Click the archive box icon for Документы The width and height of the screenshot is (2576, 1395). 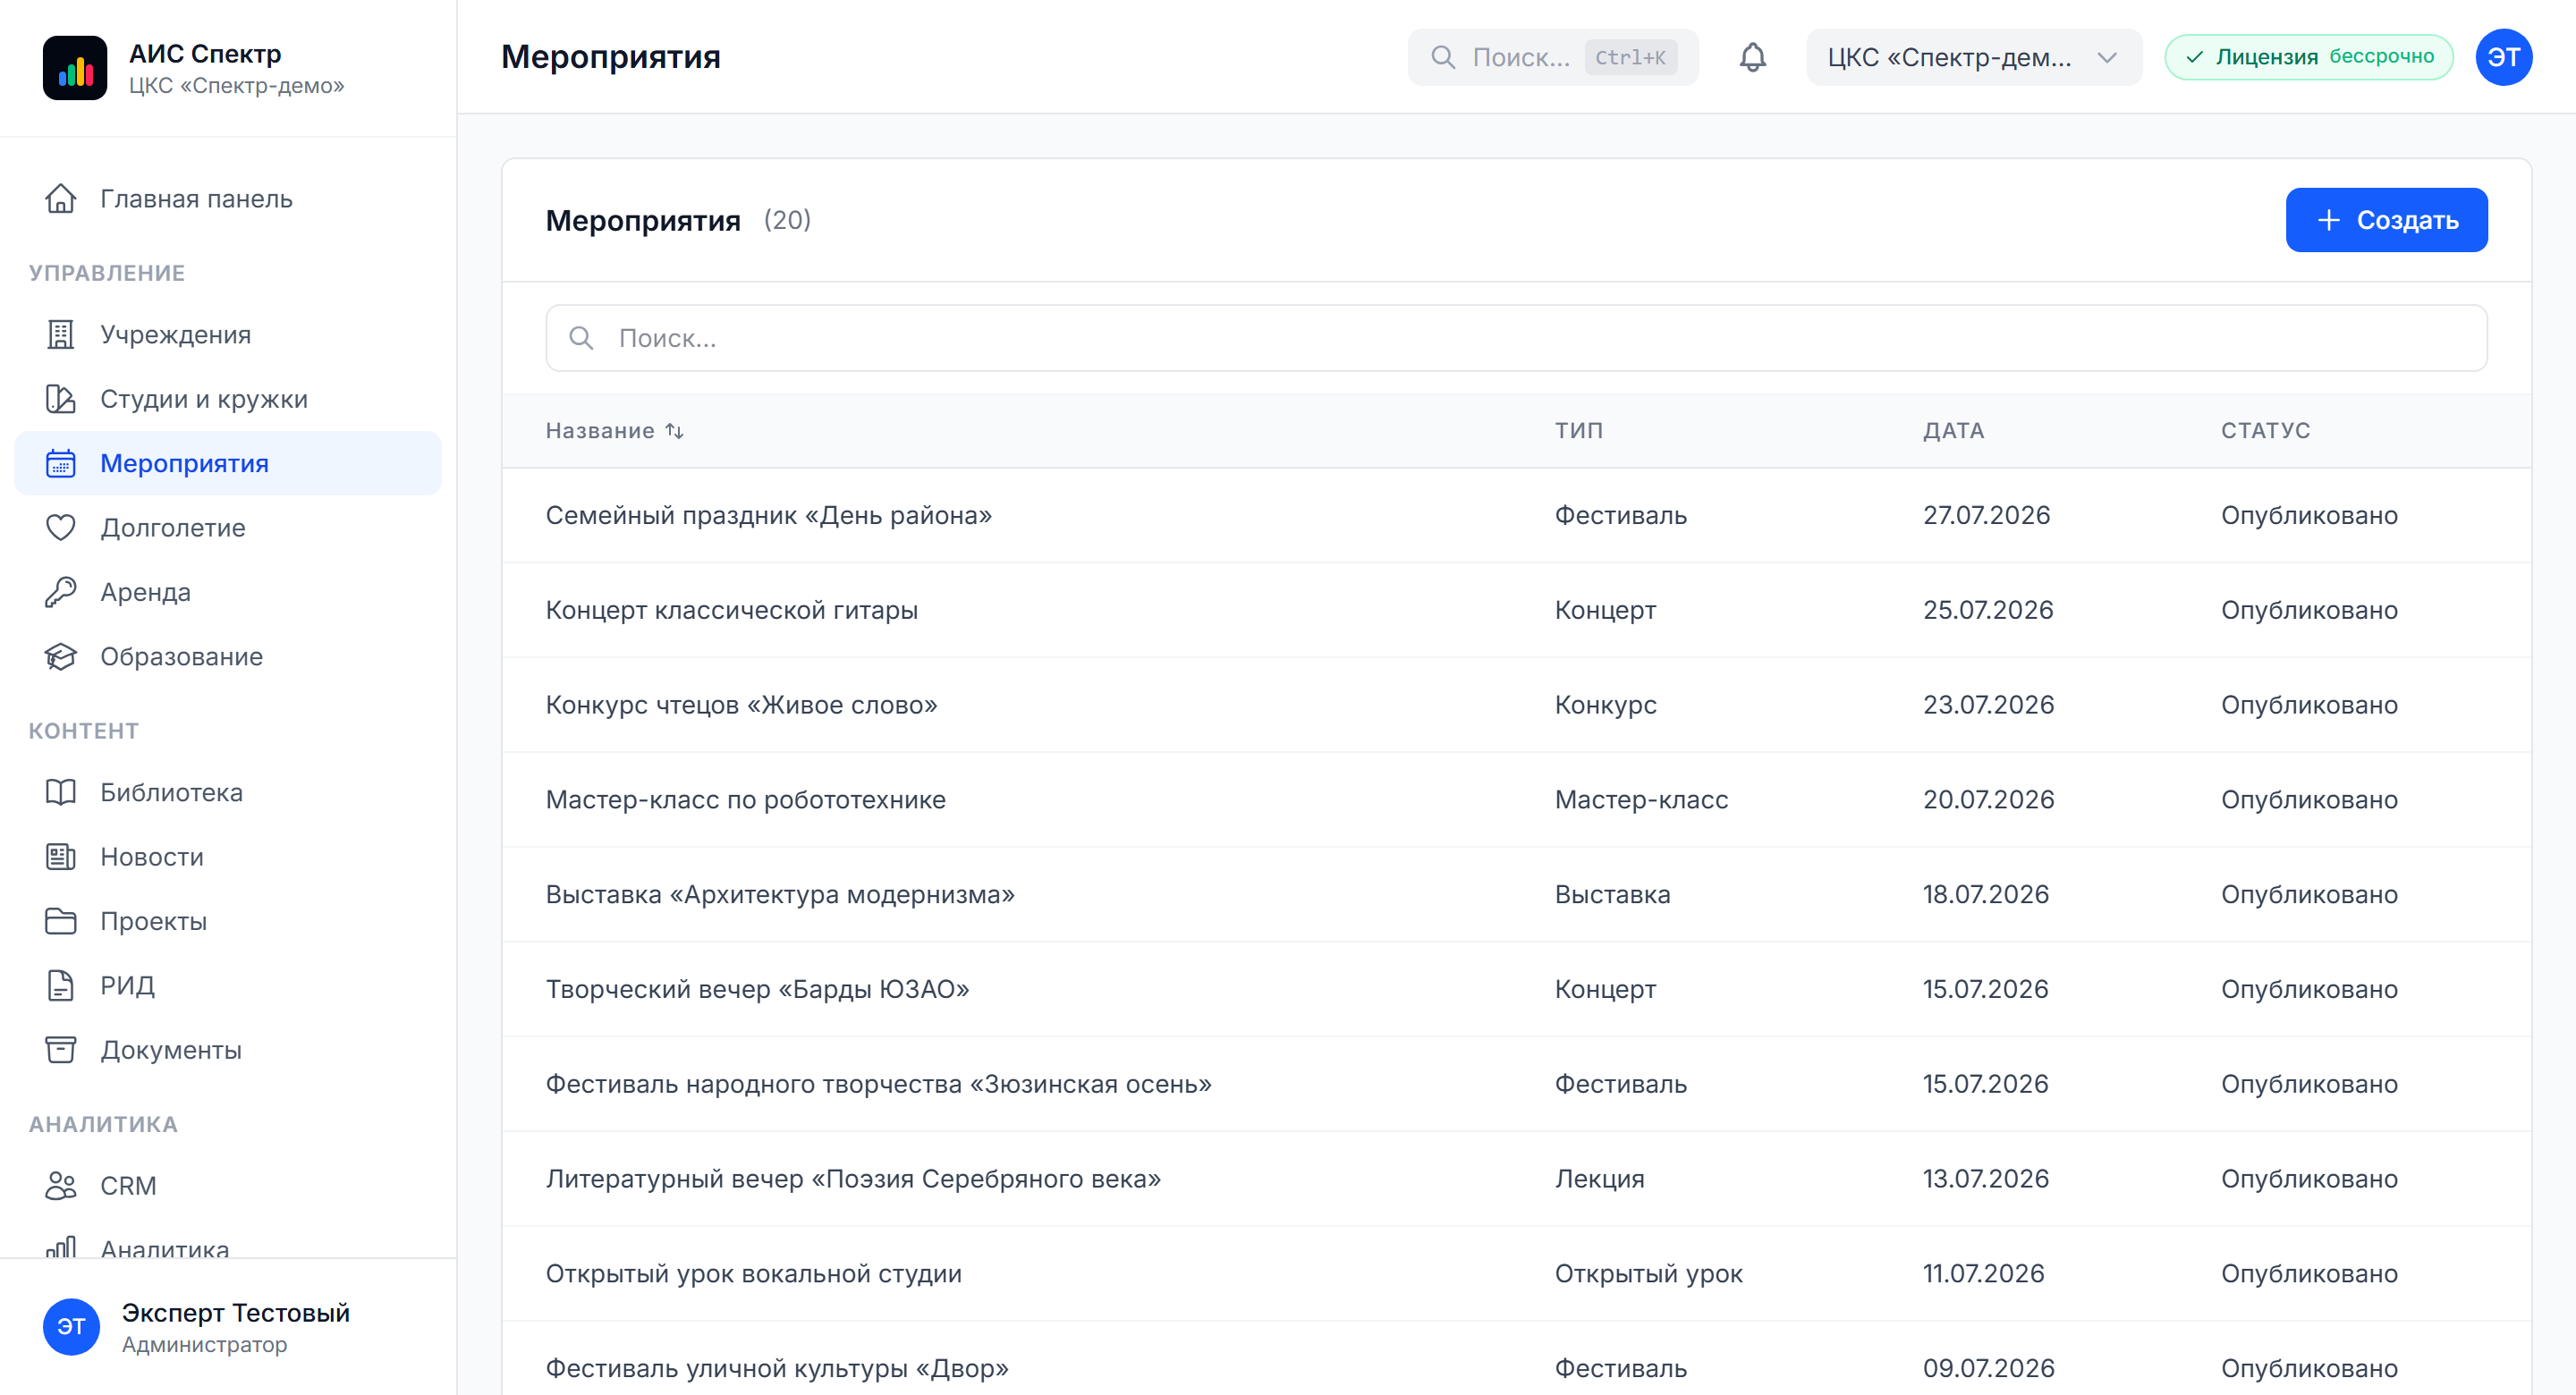(x=61, y=1050)
